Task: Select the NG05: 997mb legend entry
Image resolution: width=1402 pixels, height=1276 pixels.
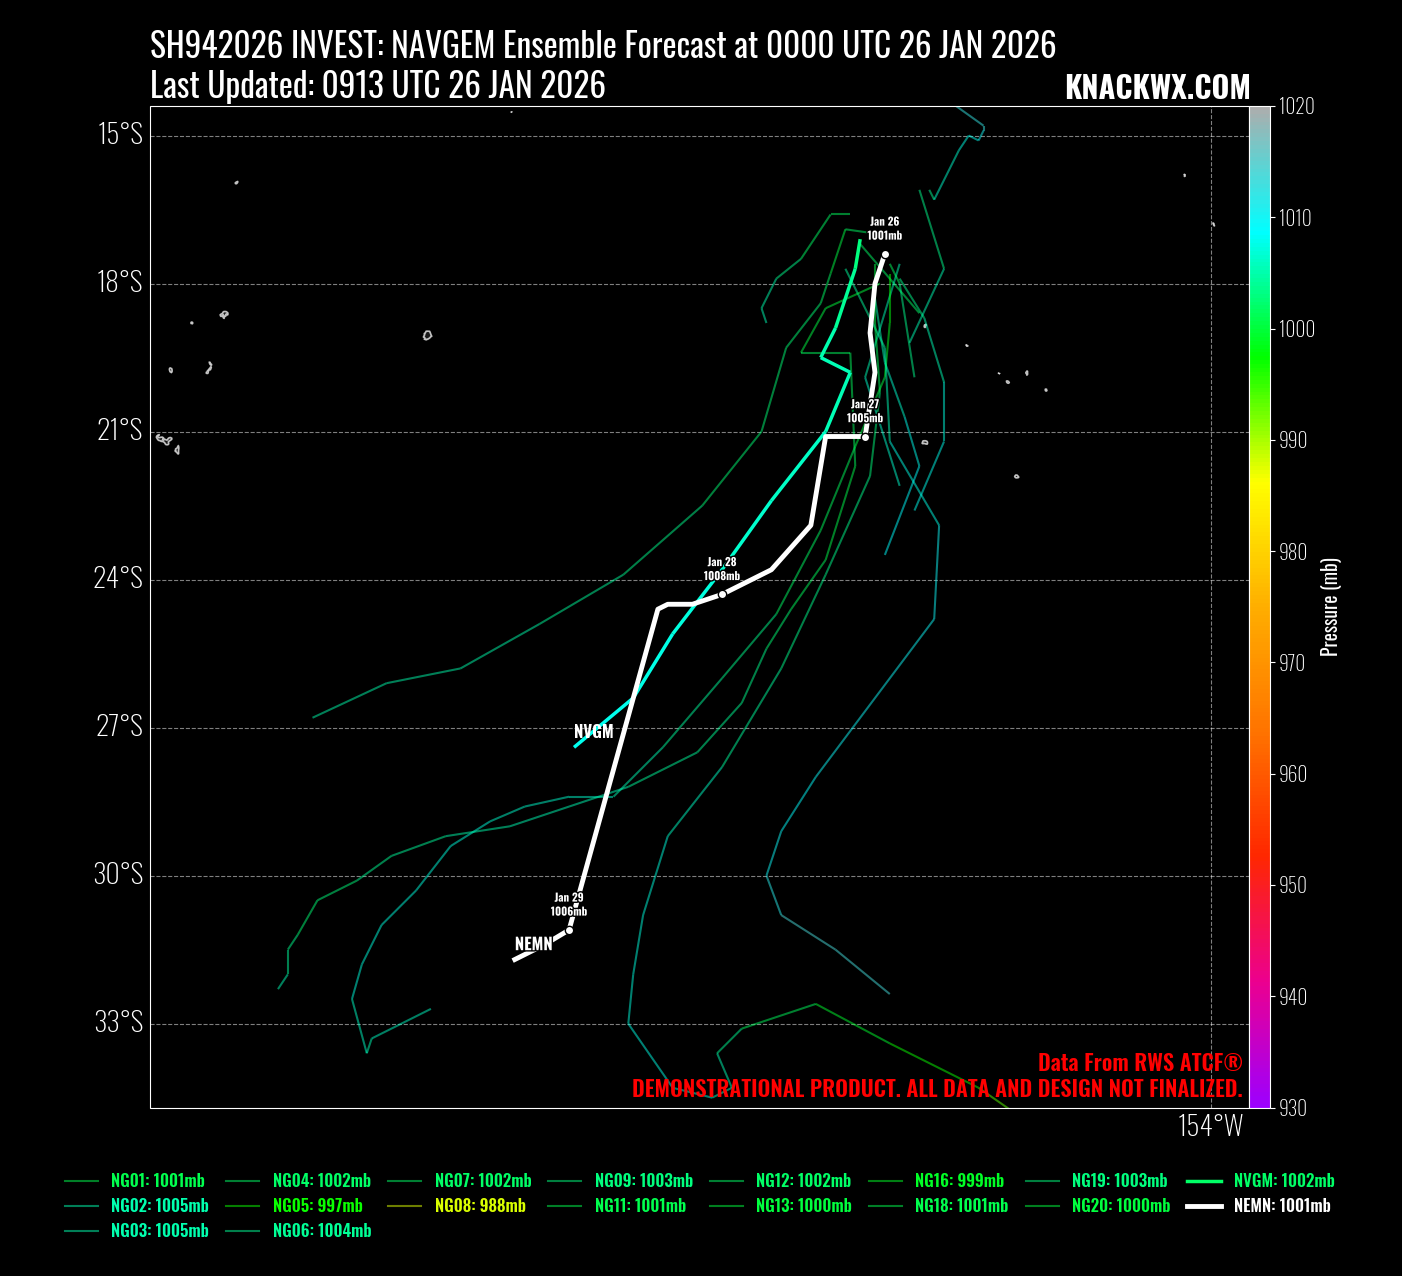Action: point(317,1206)
